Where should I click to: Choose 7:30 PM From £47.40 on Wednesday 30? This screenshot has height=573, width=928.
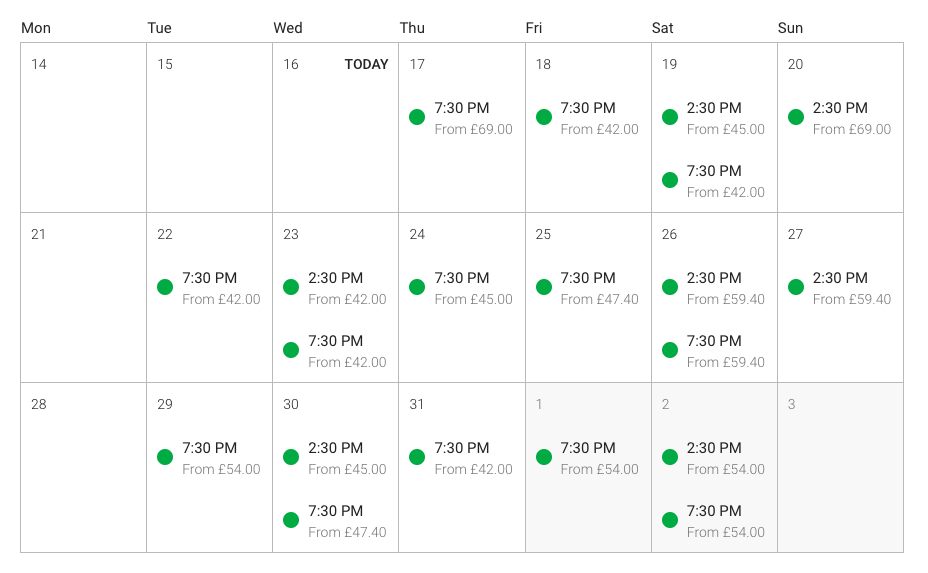point(335,521)
